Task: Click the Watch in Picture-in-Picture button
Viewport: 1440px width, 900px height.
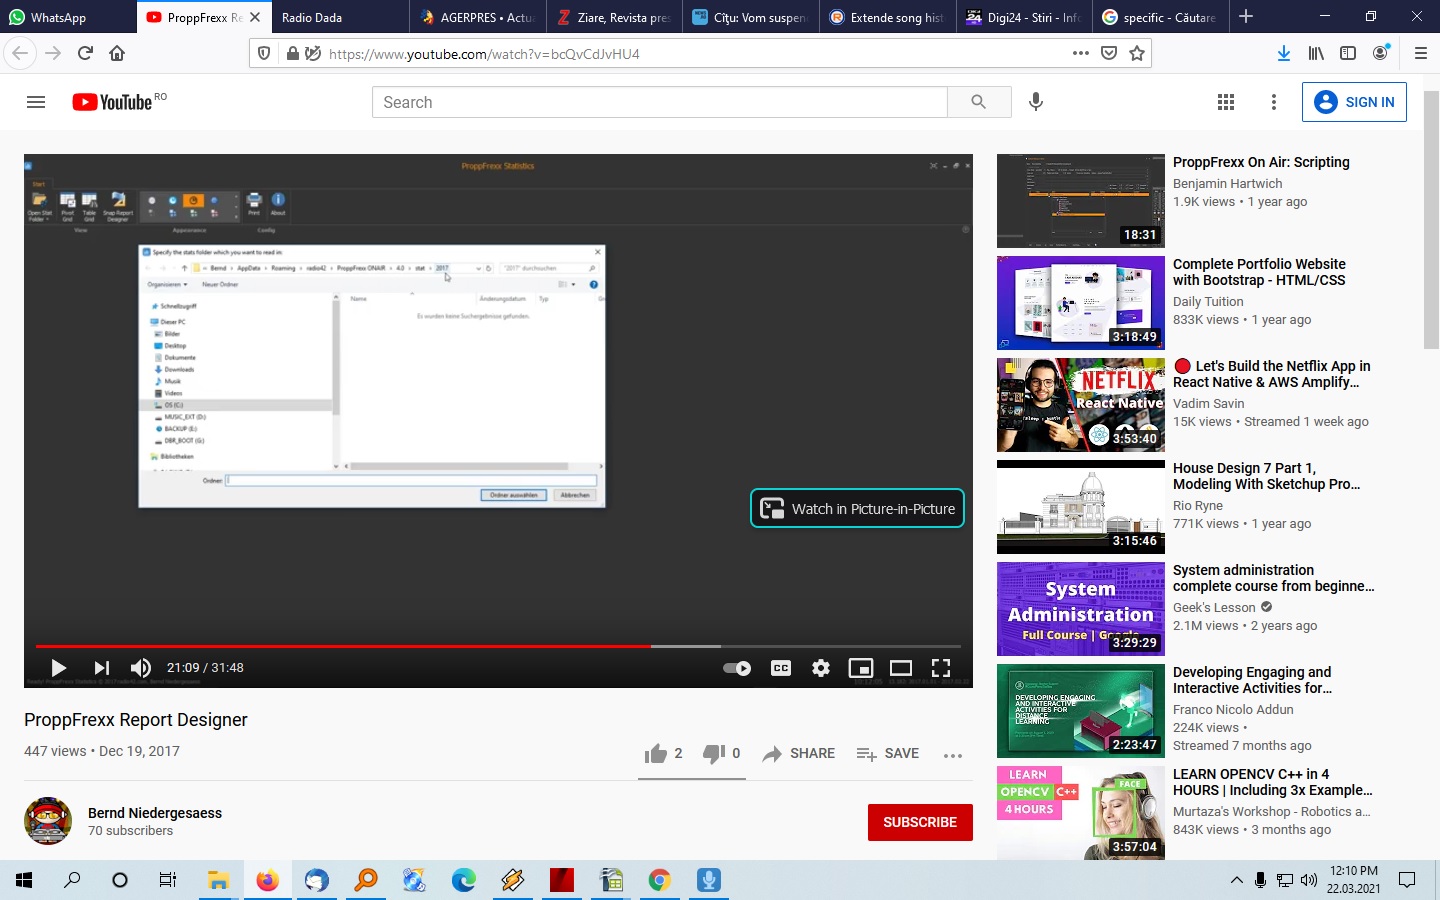Action: coord(857,508)
